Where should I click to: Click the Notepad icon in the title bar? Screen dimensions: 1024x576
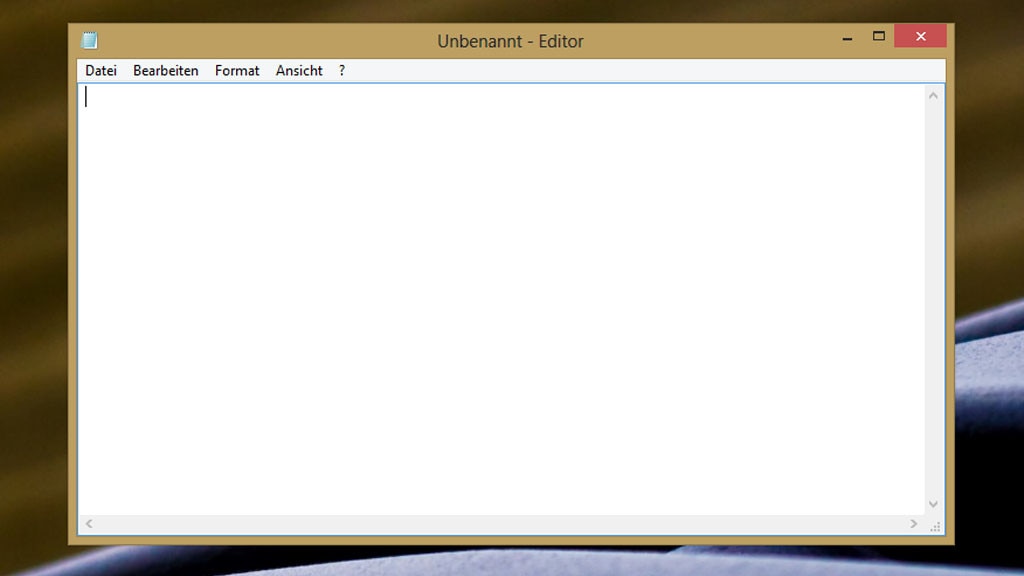pyautogui.click(x=89, y=40)
